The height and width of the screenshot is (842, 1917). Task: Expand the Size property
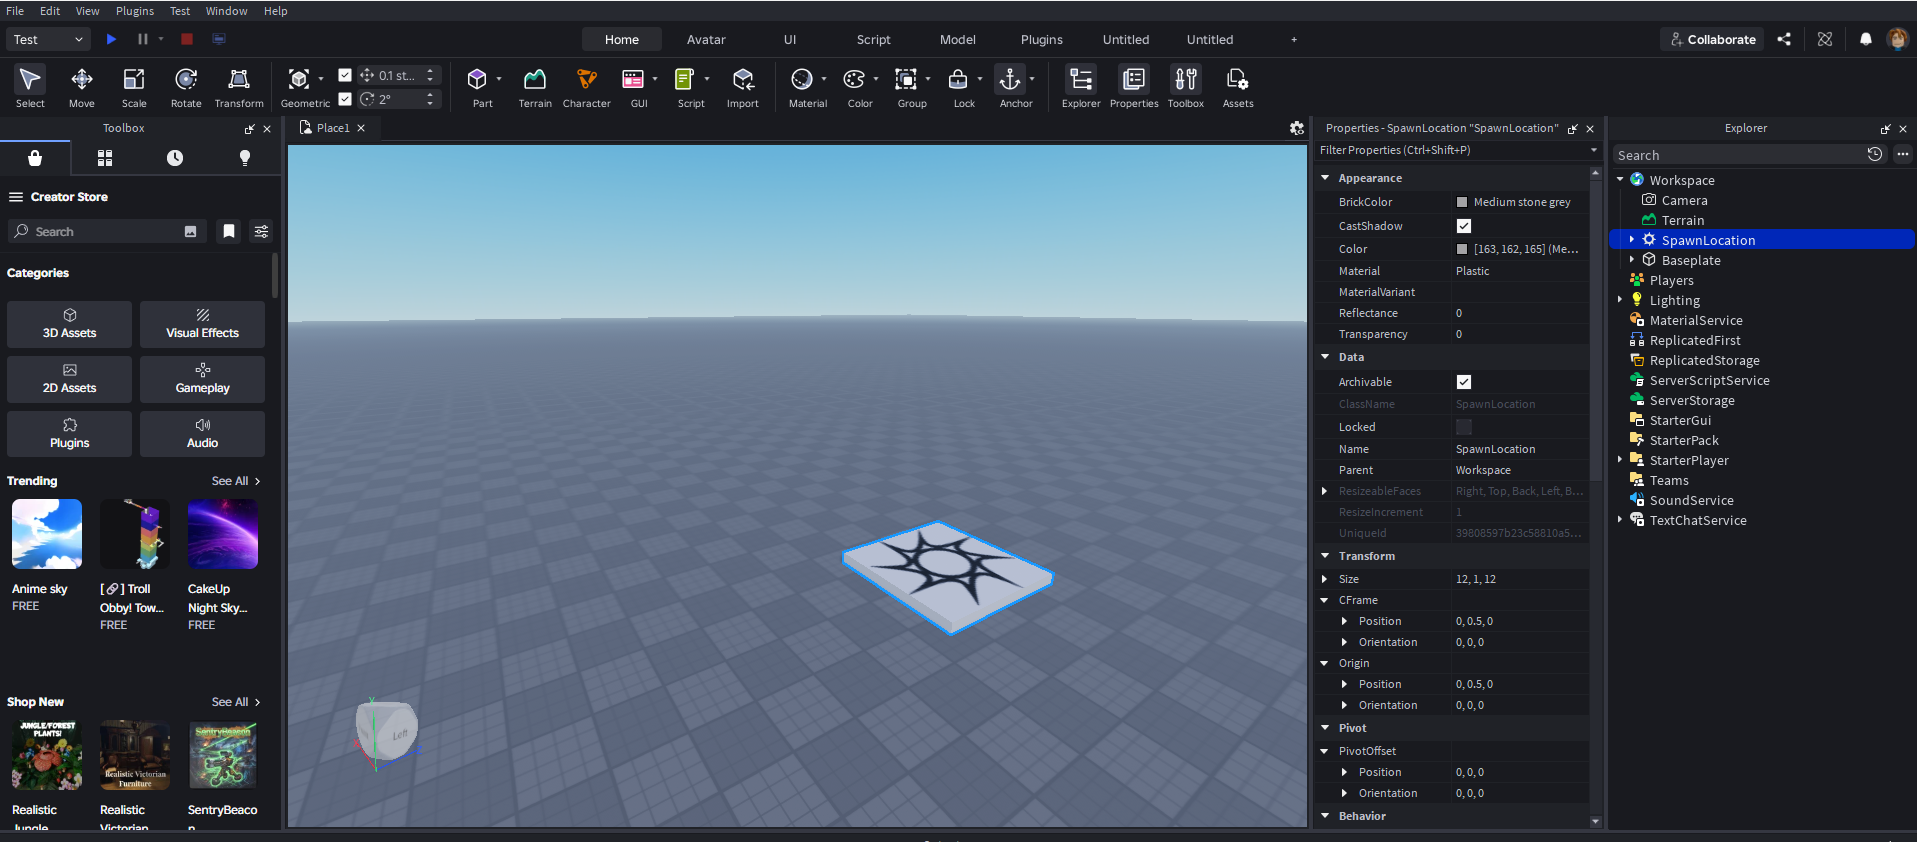point(1325,579)
